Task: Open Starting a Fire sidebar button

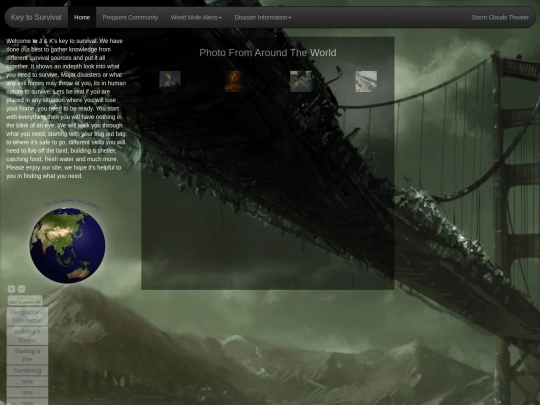Action: point(27,355)
